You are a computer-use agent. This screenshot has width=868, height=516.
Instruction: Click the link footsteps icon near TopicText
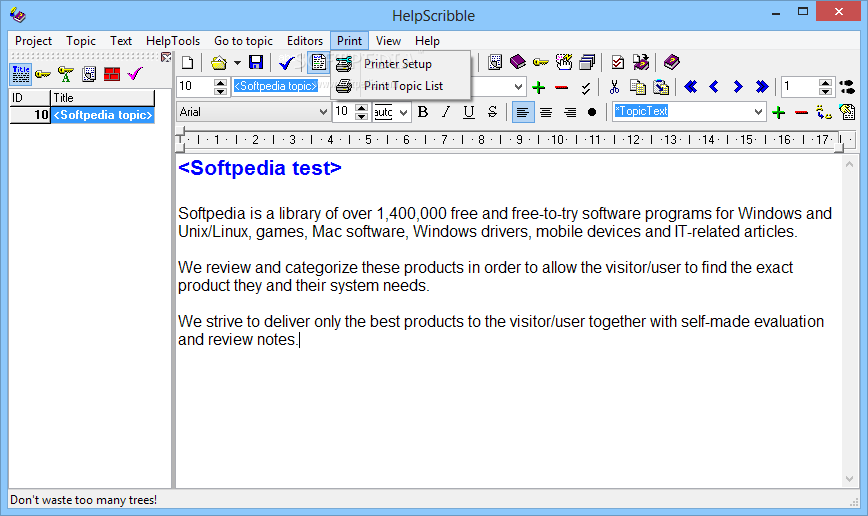click(x=824, y=112)
